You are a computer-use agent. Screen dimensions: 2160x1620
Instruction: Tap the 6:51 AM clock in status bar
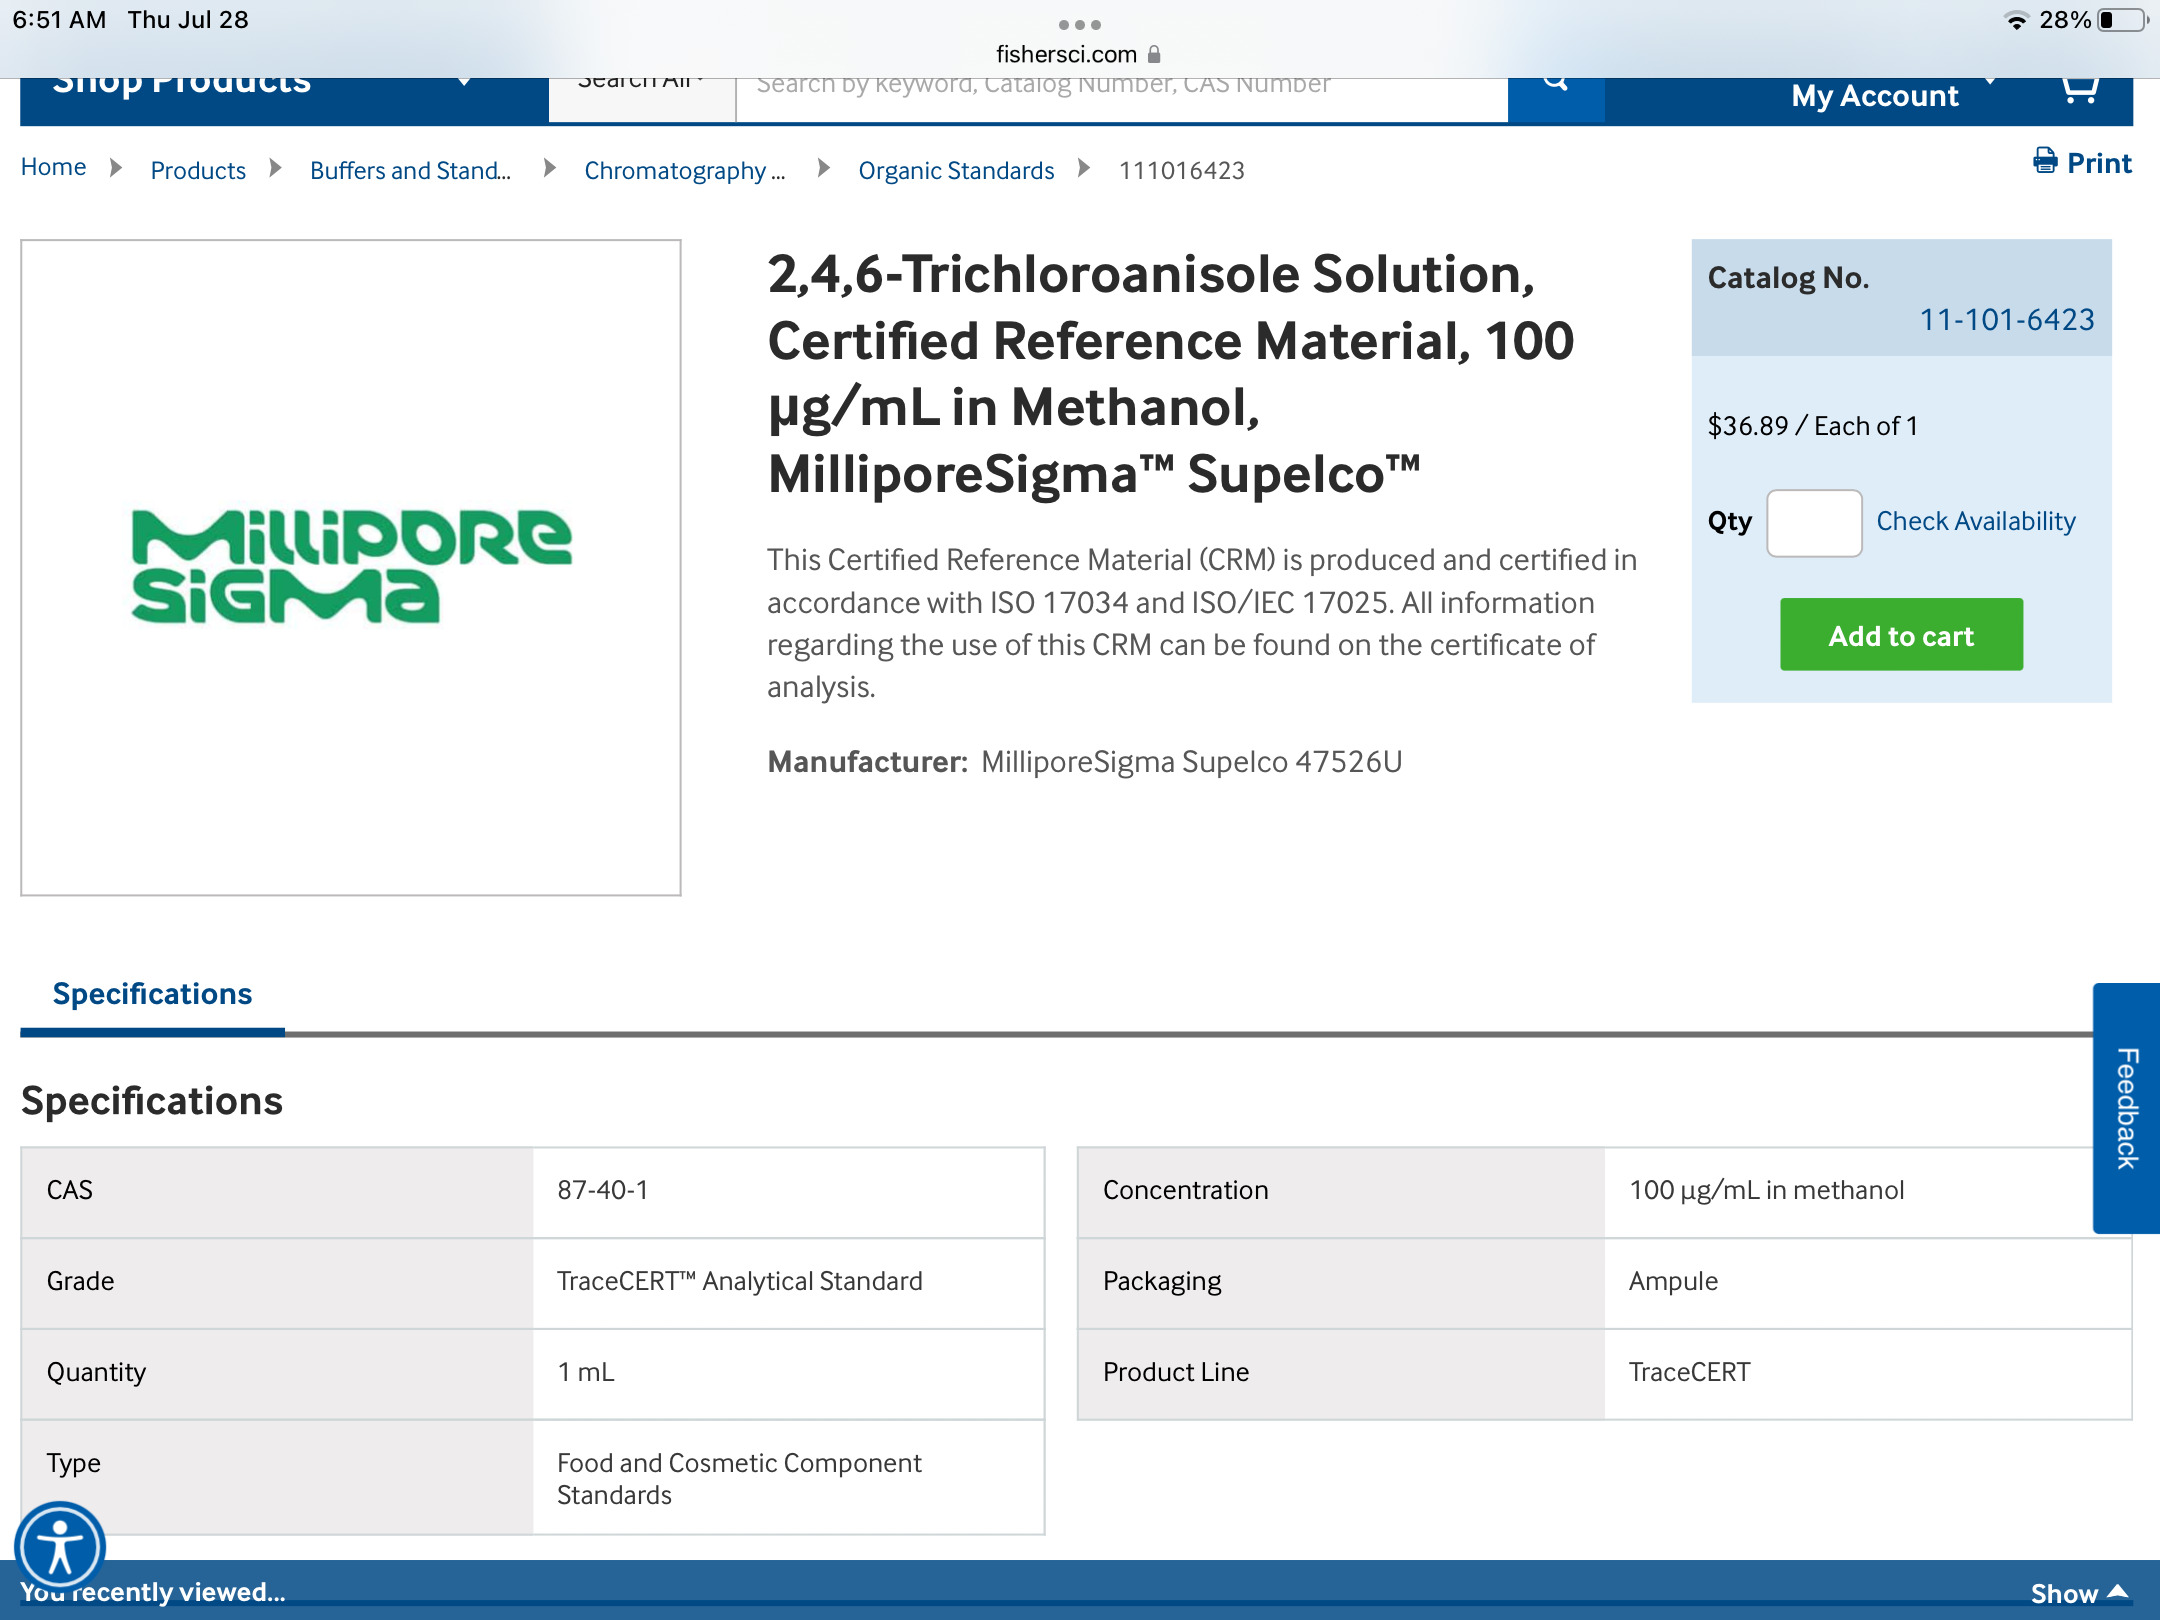[x=59, y=20]
